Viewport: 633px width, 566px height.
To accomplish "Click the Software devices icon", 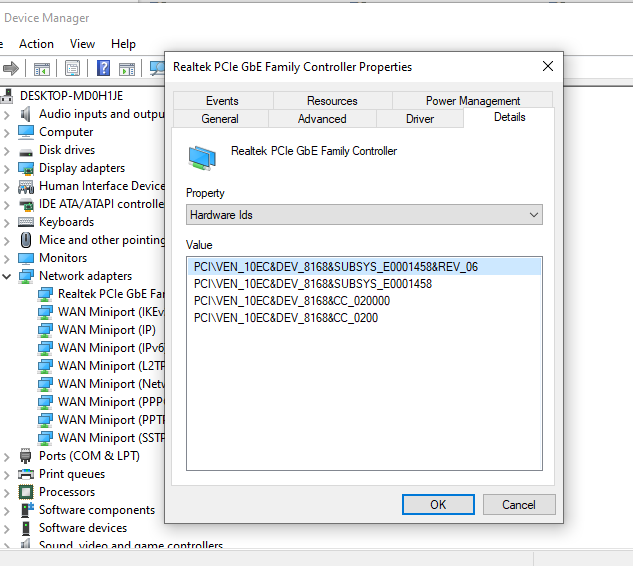I will [26, 528].
